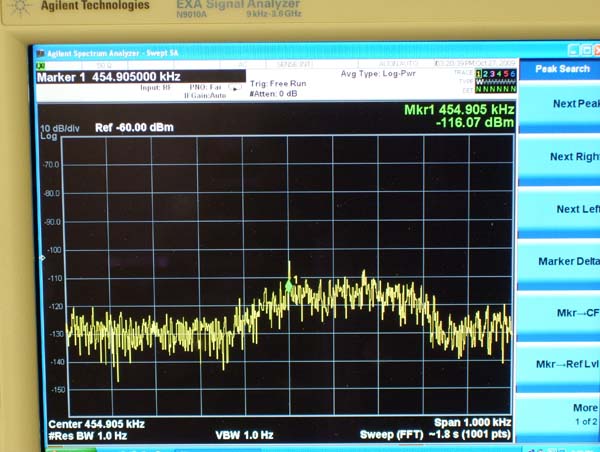Click the Trig: Free Run status text
This screenshot has width=600, height=452.
pos(278,83)
